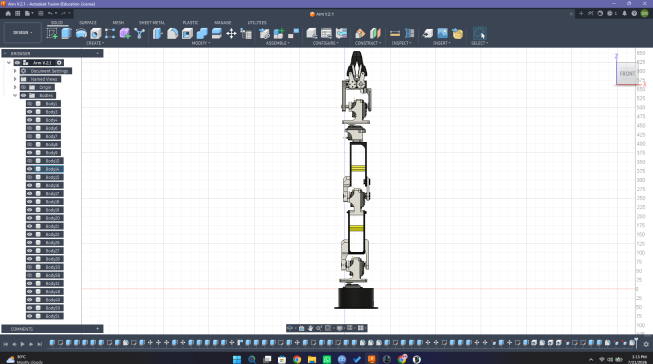The height and width of the screenshot is (364, 653).
Task: Select the Revolve tool
Action: [x=81, y=33]
